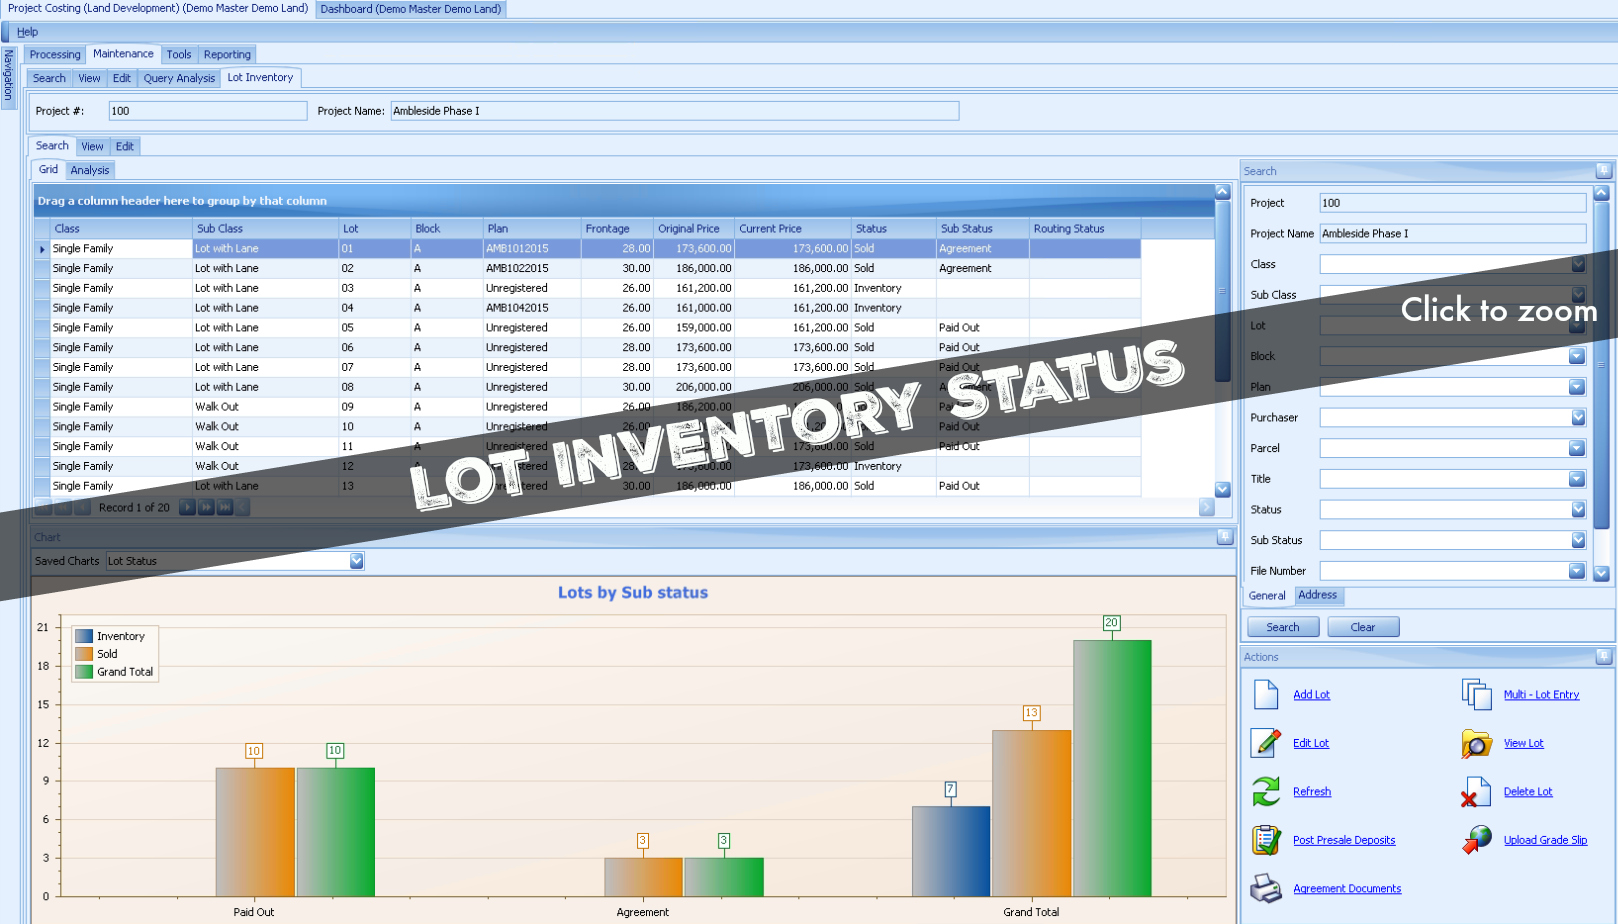Switch to the Analysis tab
The width and height of the screenshot is (1618, 924).
point(89,169)
